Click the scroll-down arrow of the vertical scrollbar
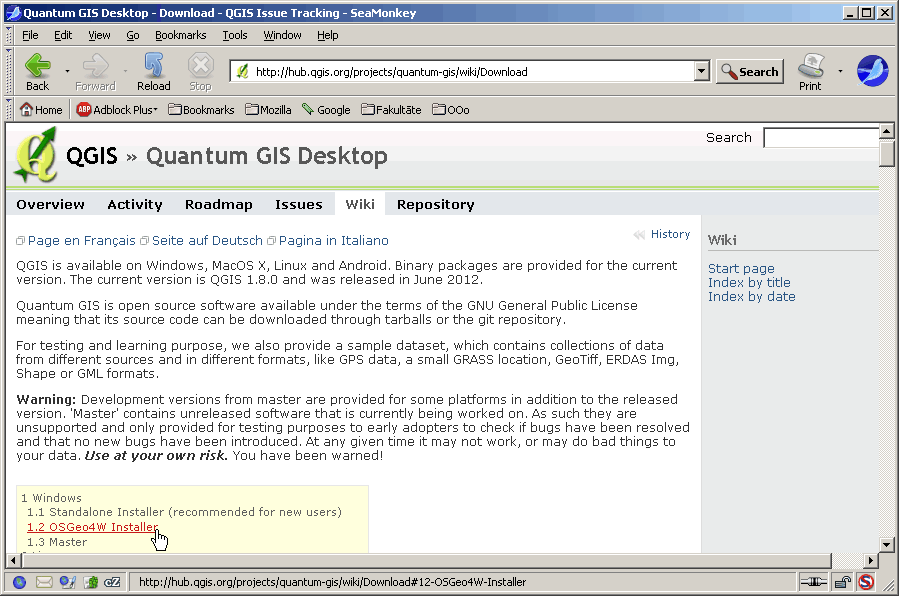The width and height of the screenshot is (899, 596). tap(886, 545)
